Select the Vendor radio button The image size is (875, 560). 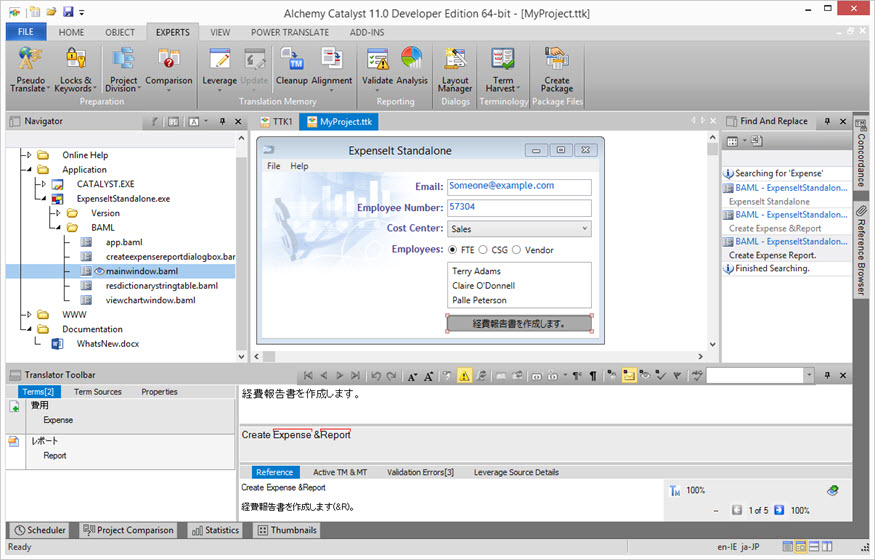pyautogui.click(x=516, y=250)
